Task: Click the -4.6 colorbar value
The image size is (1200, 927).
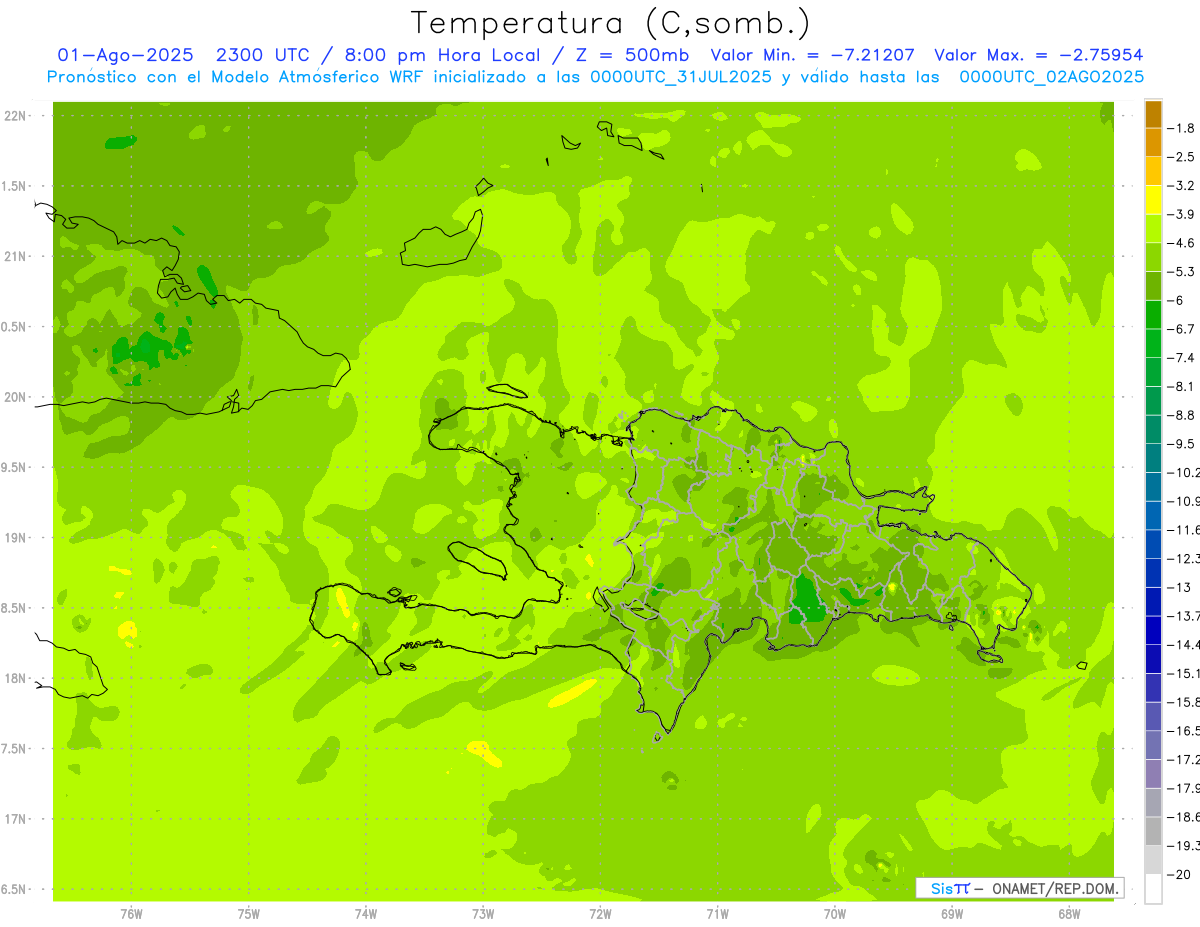Action: tap(1182, 243)
